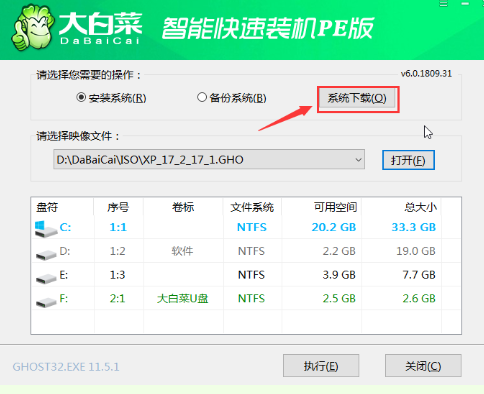Viewport: 484px width, 394px height.
Task: Click the free space value 3.9 GB
Action: 339,275
